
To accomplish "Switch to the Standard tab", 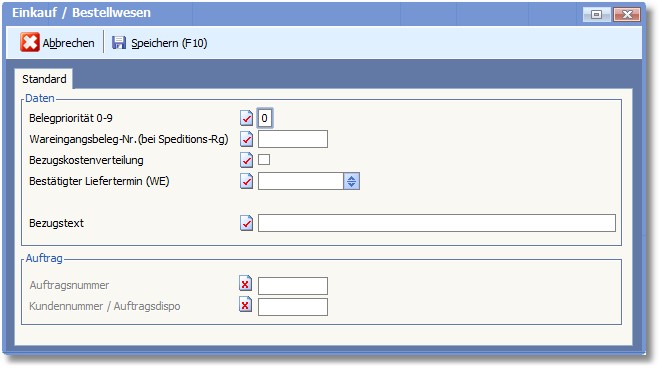I will point(44,79).
